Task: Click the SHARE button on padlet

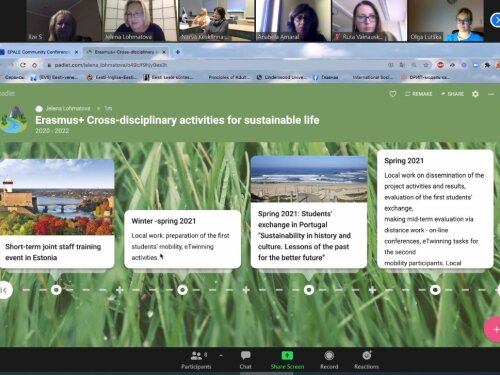Action: 452,94
